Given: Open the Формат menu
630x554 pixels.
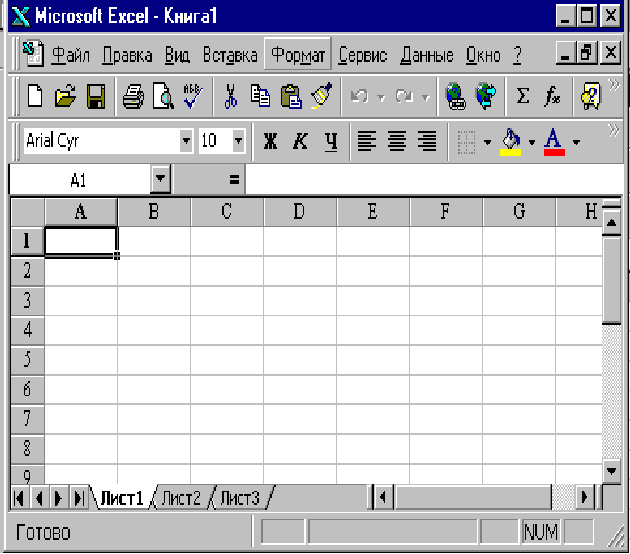Looking at the screenshot, I should click(x=298, y=54).
